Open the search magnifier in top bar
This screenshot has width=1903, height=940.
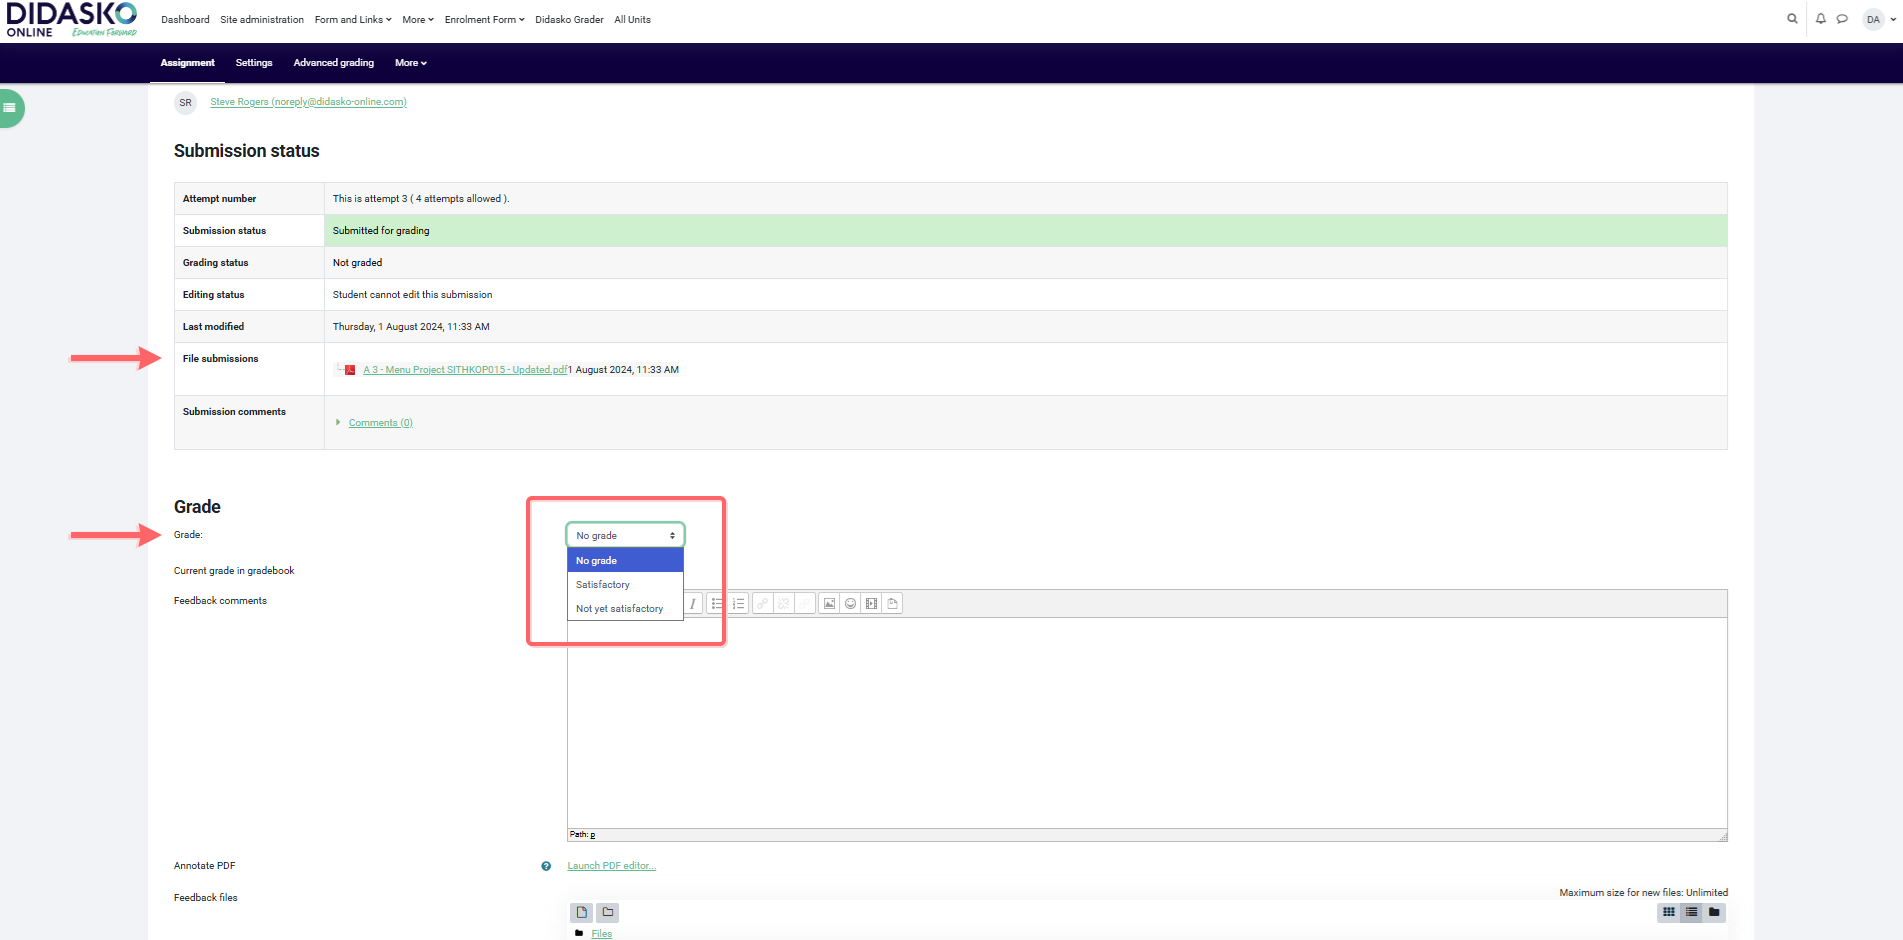1792,19
